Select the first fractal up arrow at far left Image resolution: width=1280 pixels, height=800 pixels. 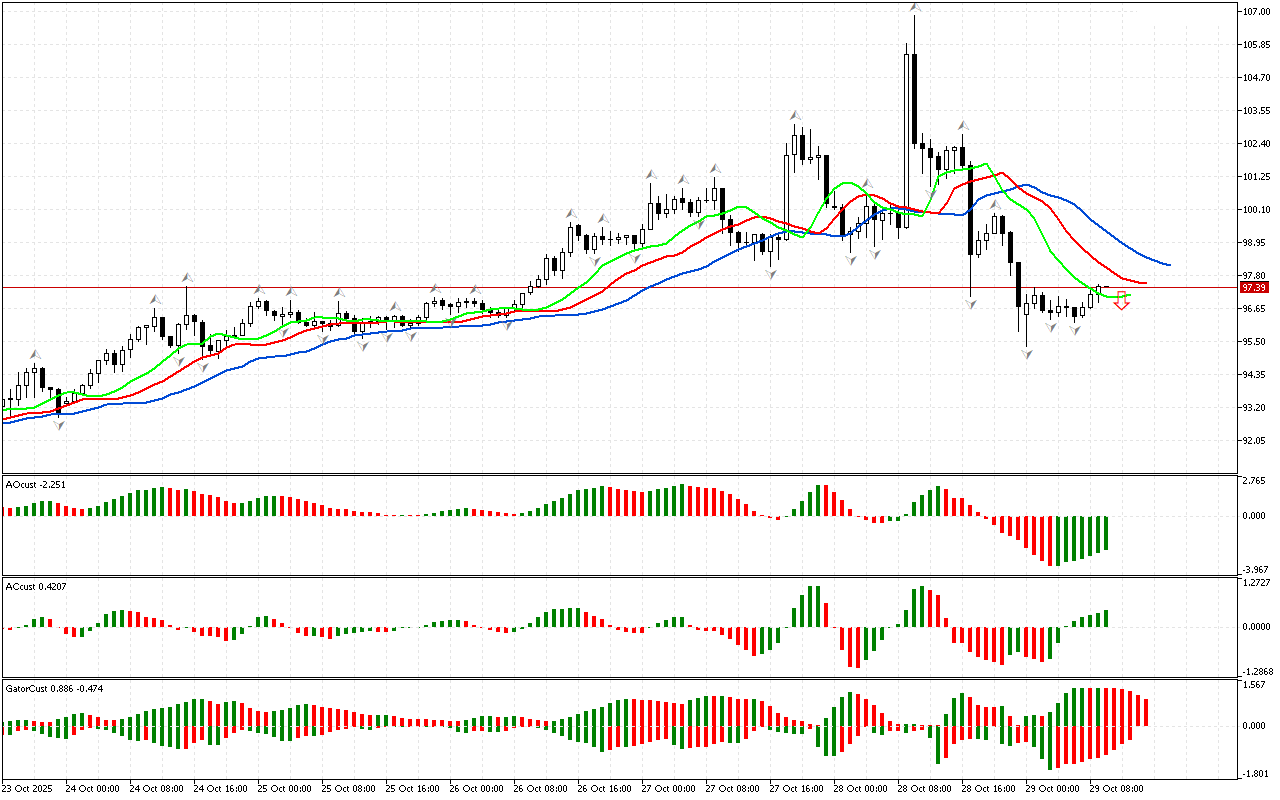click(x=35, y=354)
